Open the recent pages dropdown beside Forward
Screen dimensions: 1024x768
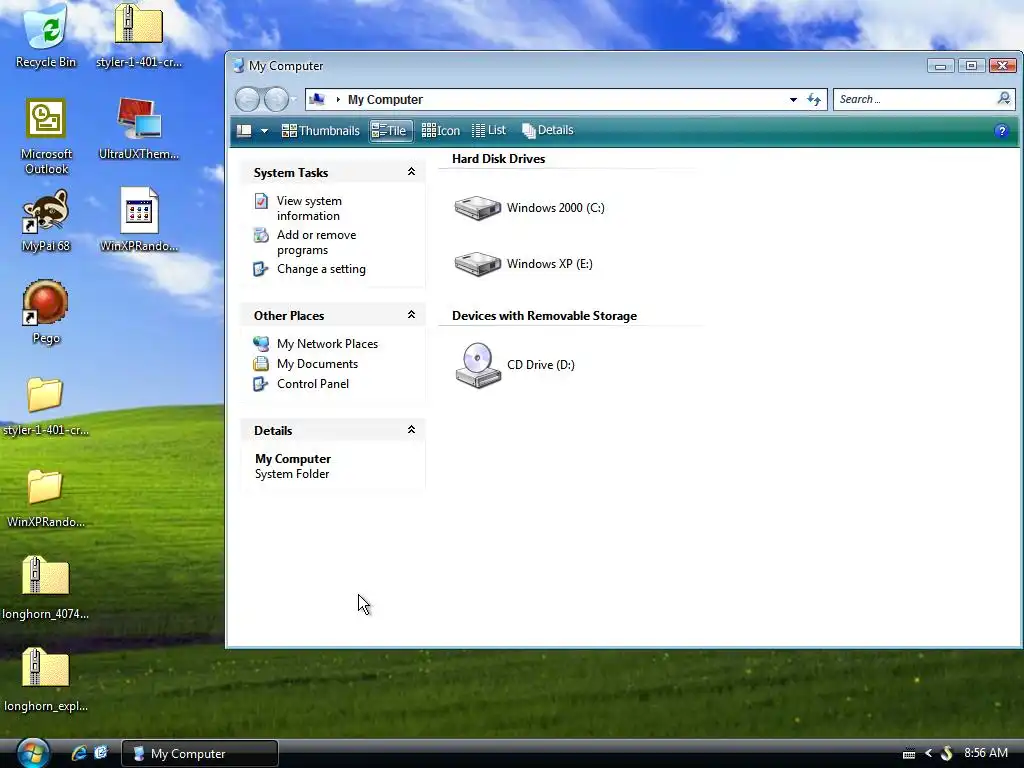tap(294, 100)
